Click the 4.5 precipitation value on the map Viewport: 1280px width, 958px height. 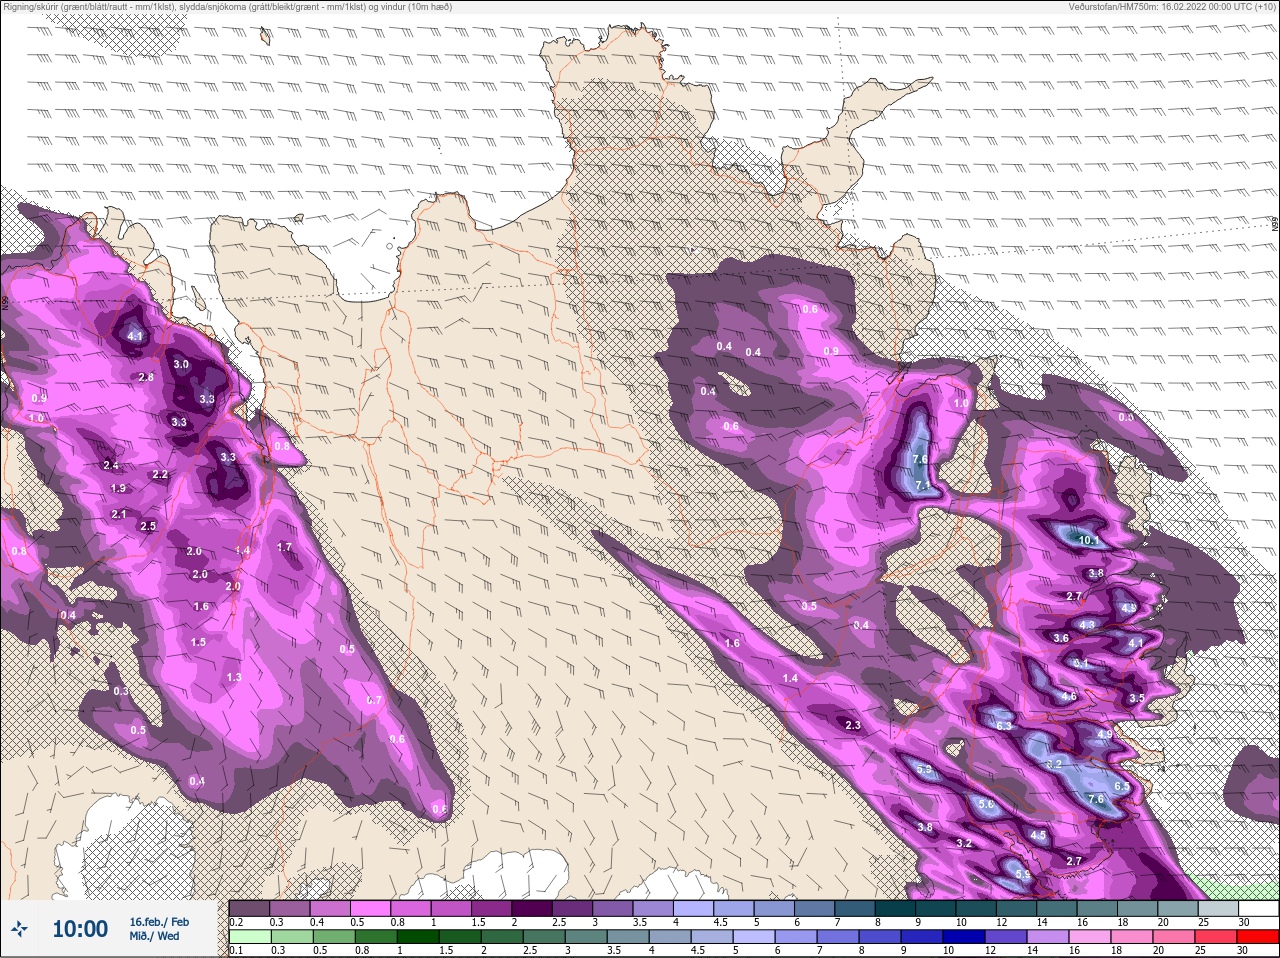[x=1038, y=835]
